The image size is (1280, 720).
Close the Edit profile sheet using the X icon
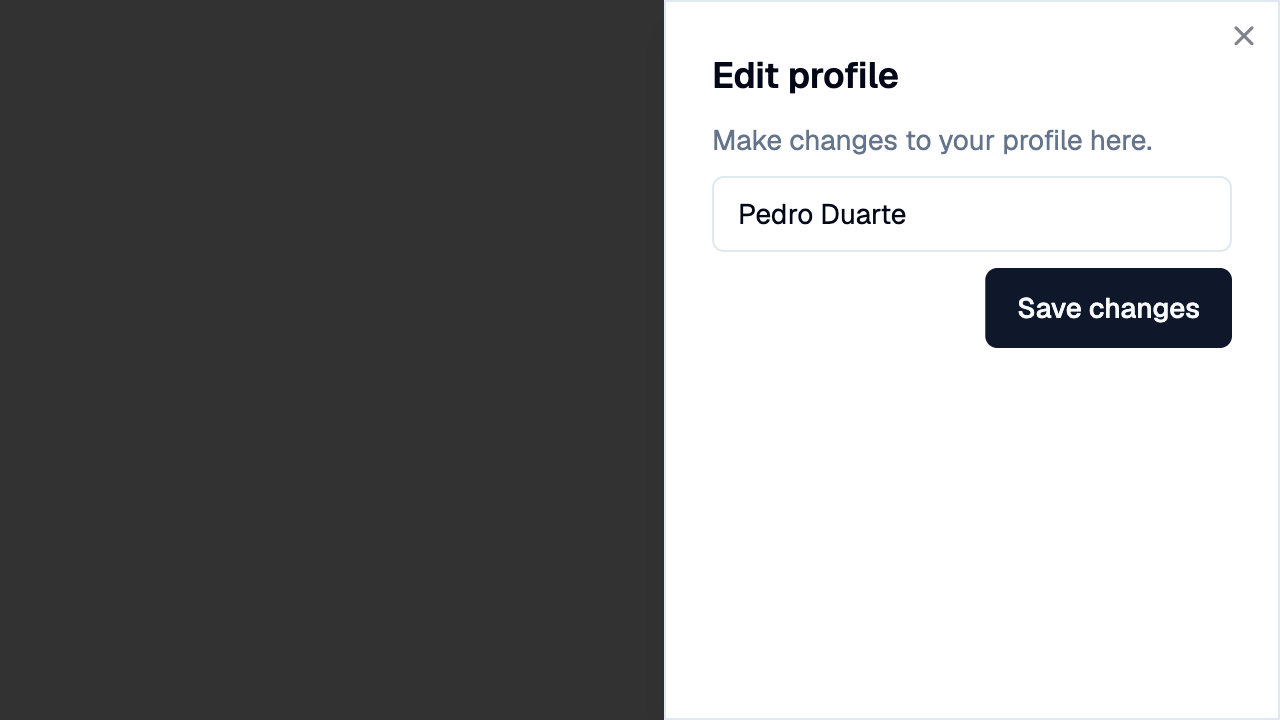[1243, 36]
